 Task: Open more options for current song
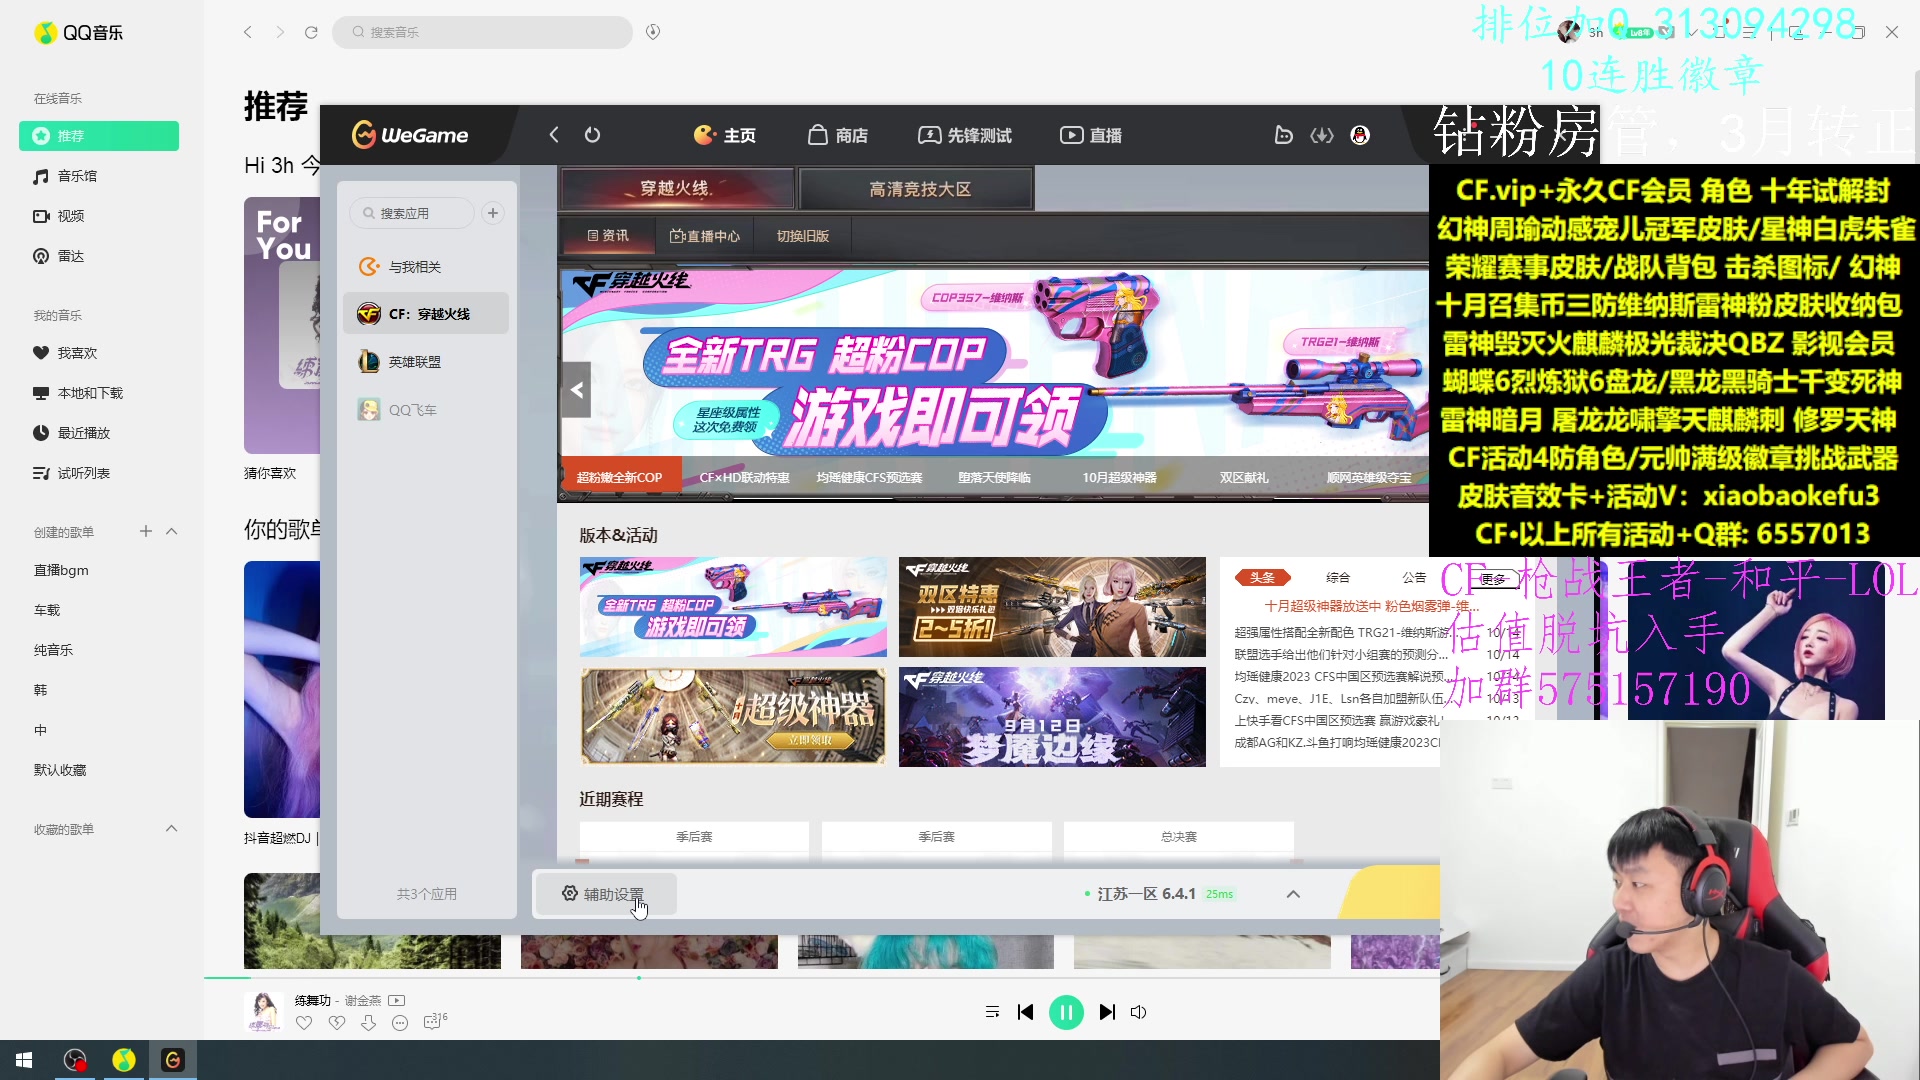(400, 1022)
